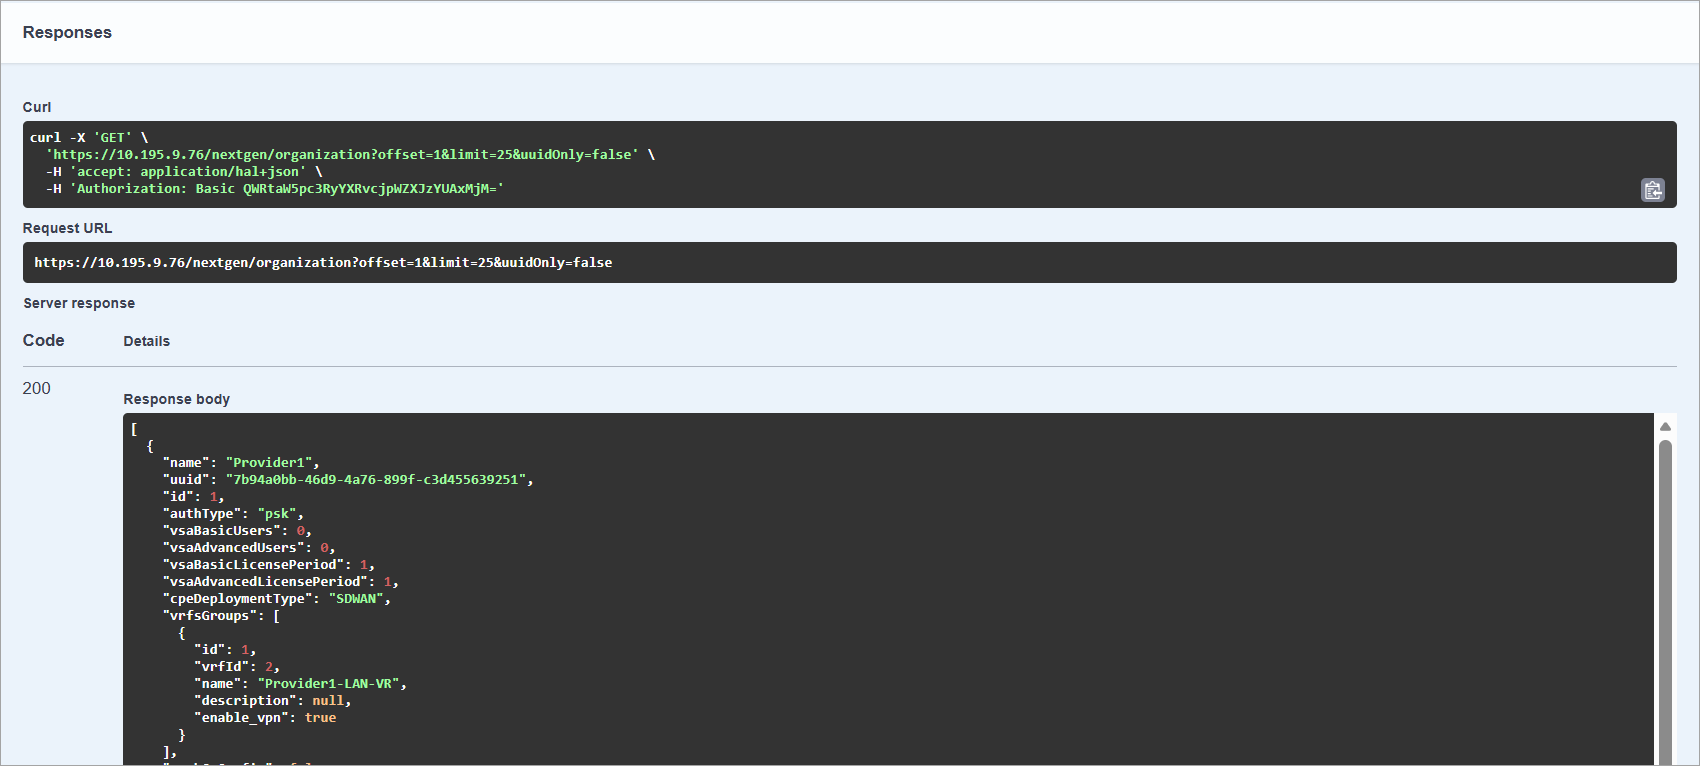Click the "vsaBasicLicensePeriod" line
The height and width of the screenshot is (766, 1700).
point(269,565)
